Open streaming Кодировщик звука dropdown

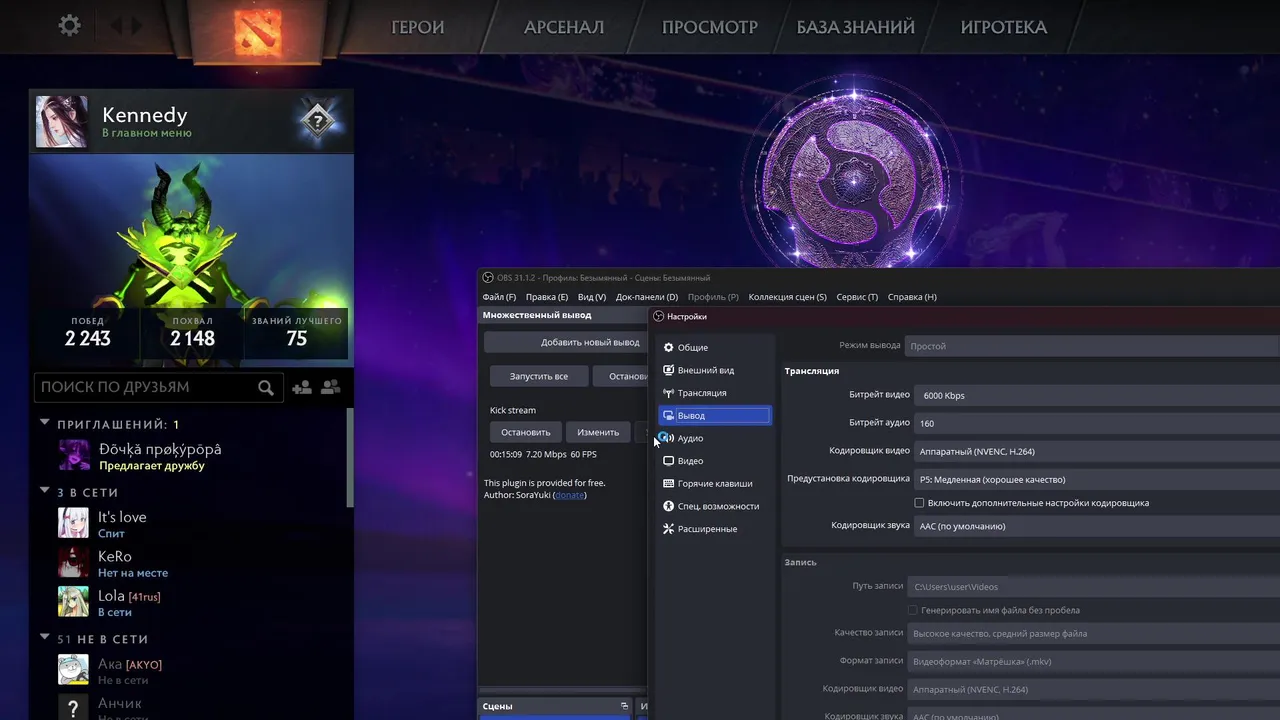(1097, 526)
